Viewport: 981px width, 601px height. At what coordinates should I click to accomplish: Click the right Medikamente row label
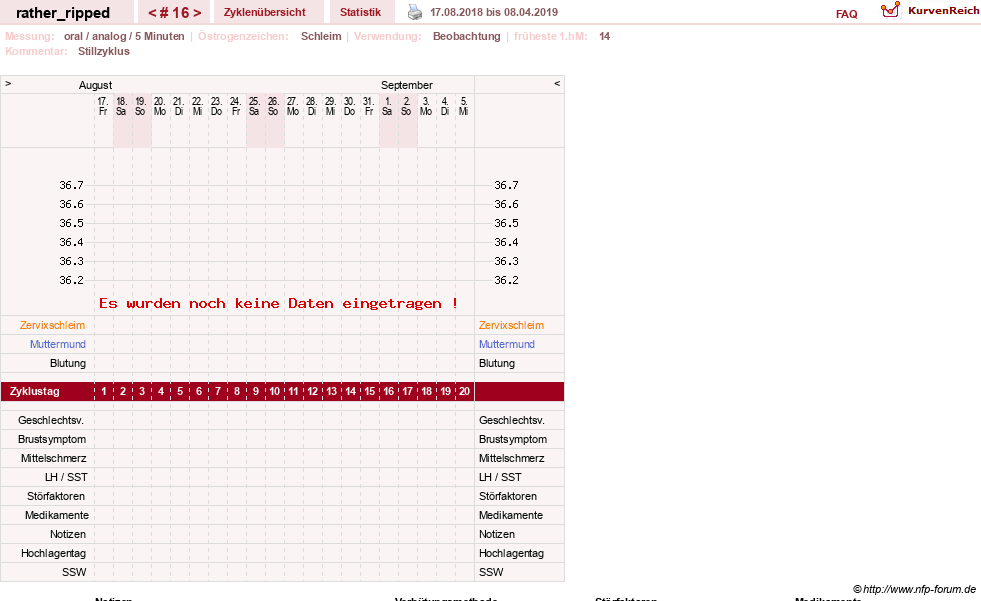point(511,515)
